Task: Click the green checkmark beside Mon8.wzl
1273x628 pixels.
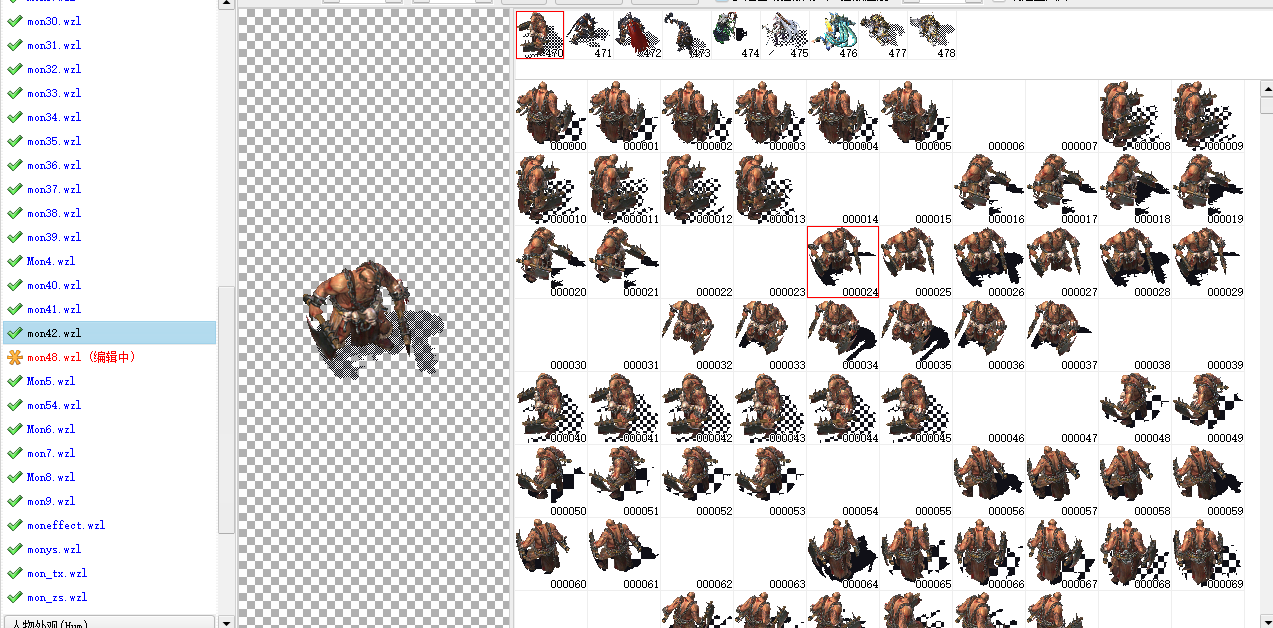Action: click(14, 477)
